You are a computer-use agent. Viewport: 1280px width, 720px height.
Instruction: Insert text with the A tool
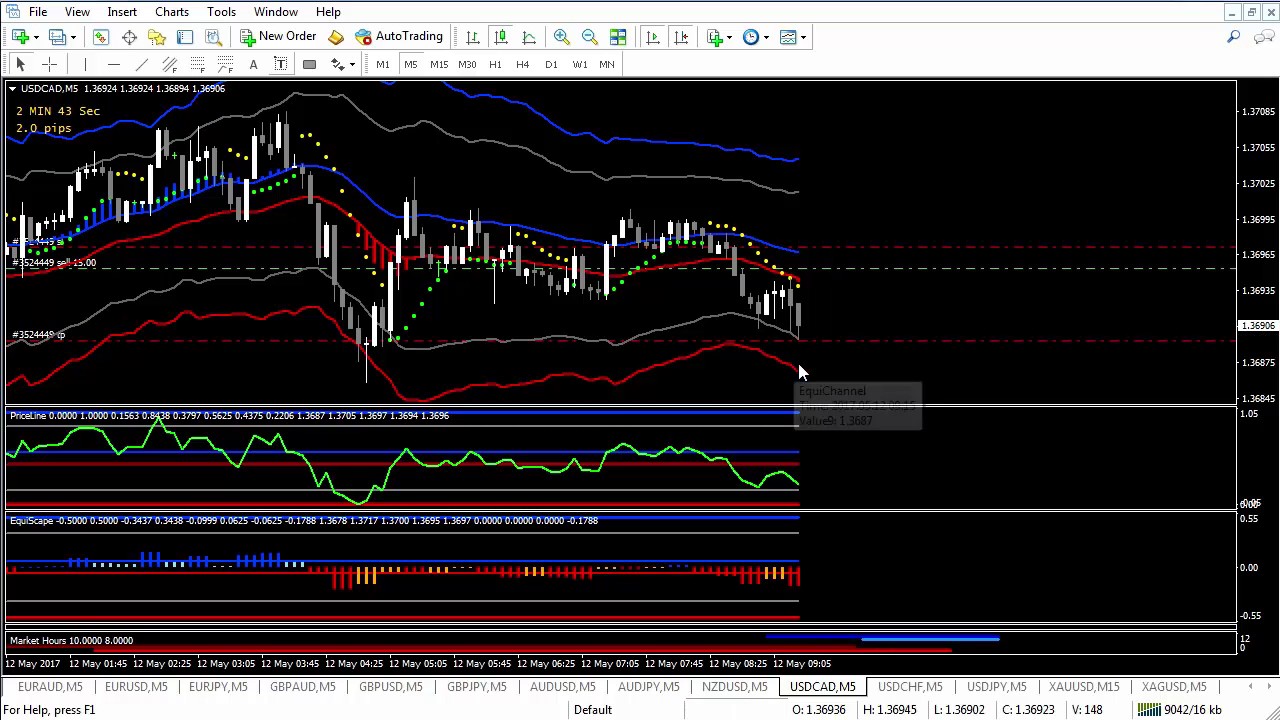(x=254, y=64)
